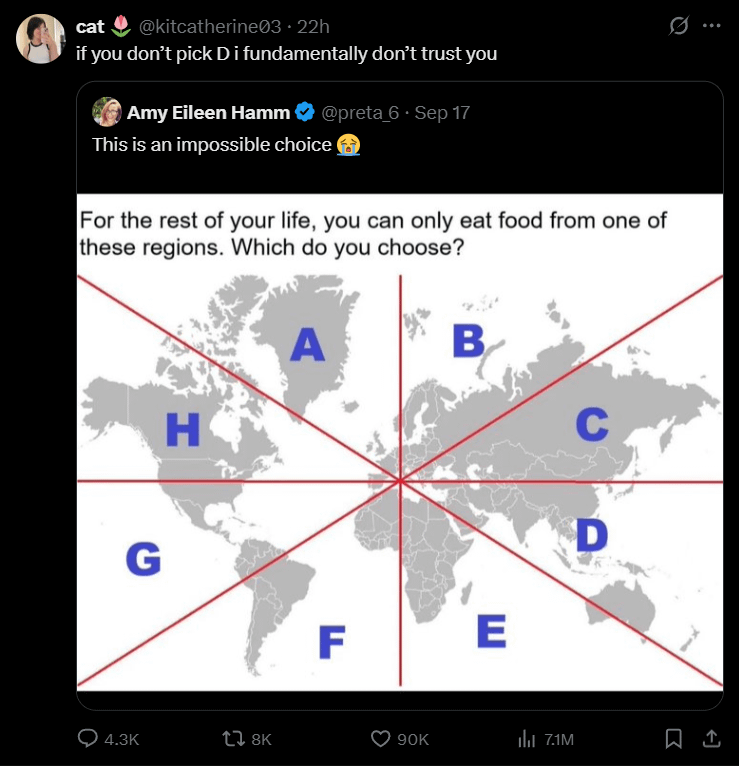This screenshot has height=766, width=739.
Task: Open quoted tweet text "This is an impossible choice"
Action: click(x=211, y=145)
